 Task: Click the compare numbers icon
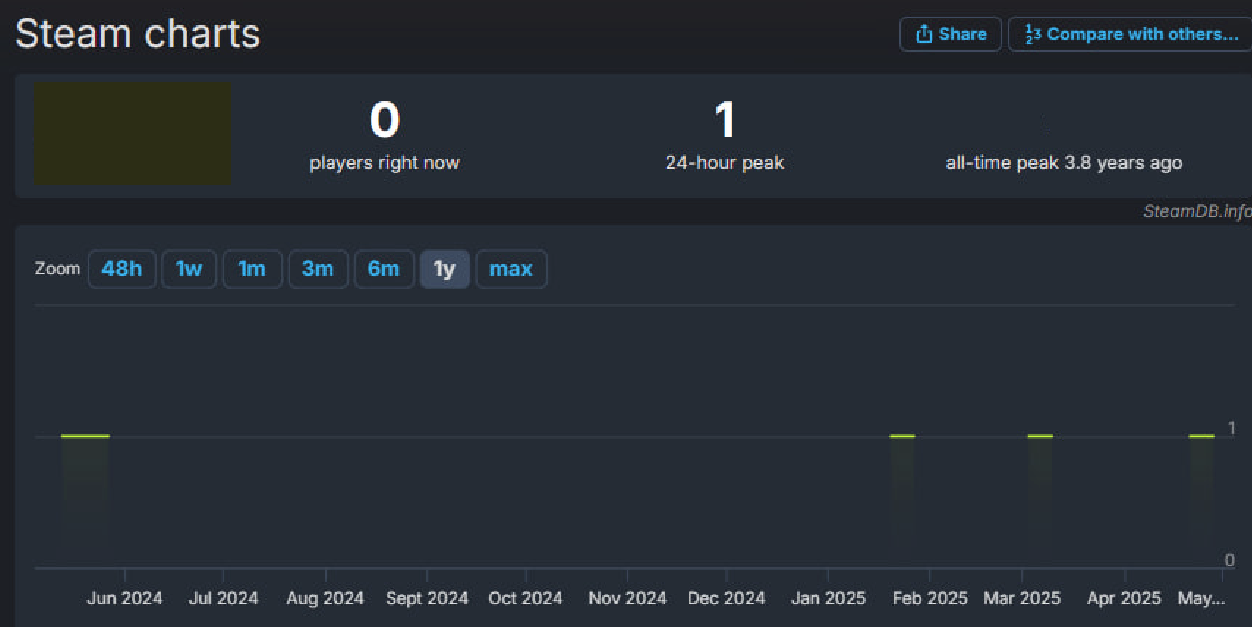tap(1033, 34)
